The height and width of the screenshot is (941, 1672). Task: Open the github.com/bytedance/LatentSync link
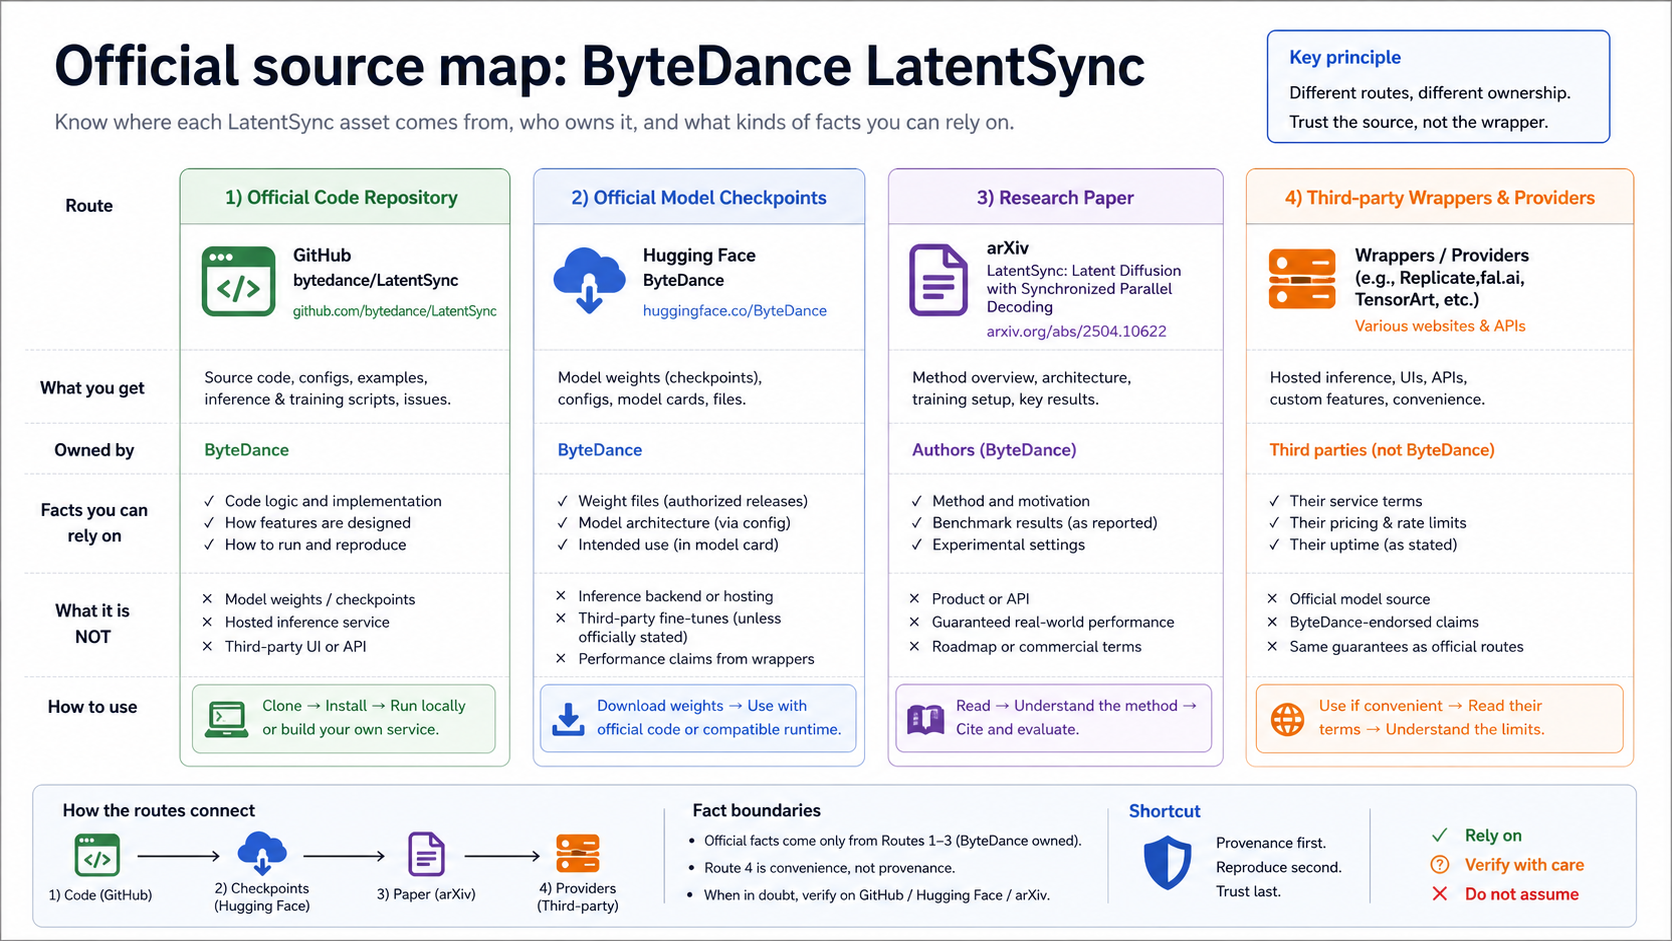click(x=394, y=311)
